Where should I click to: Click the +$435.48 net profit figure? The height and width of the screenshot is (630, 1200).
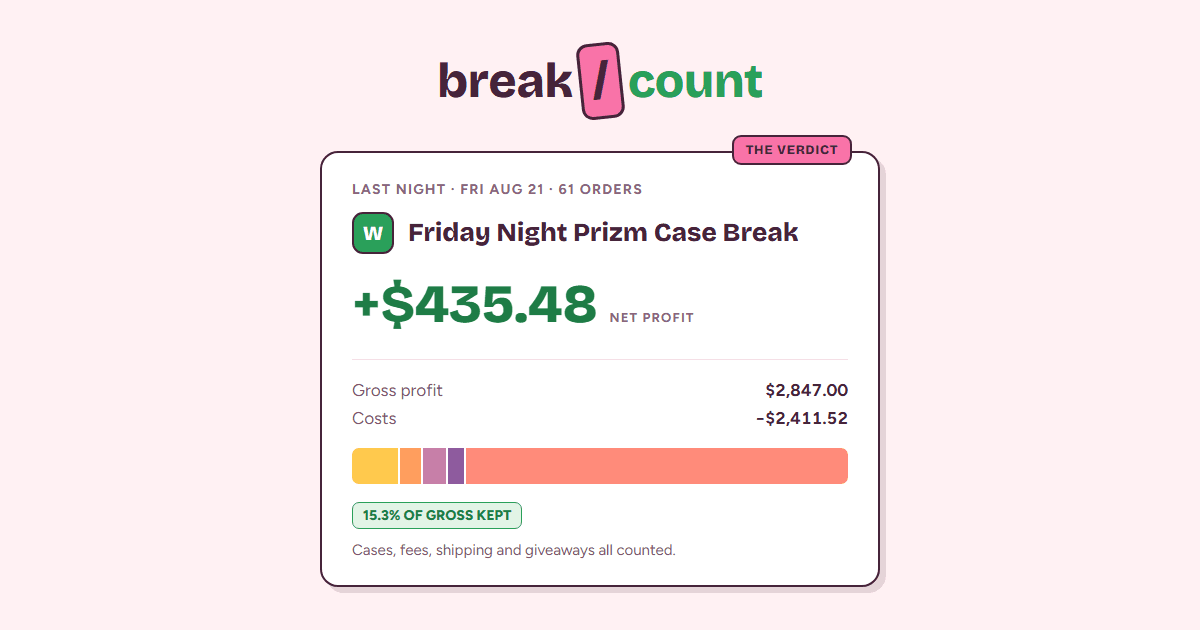475,304
